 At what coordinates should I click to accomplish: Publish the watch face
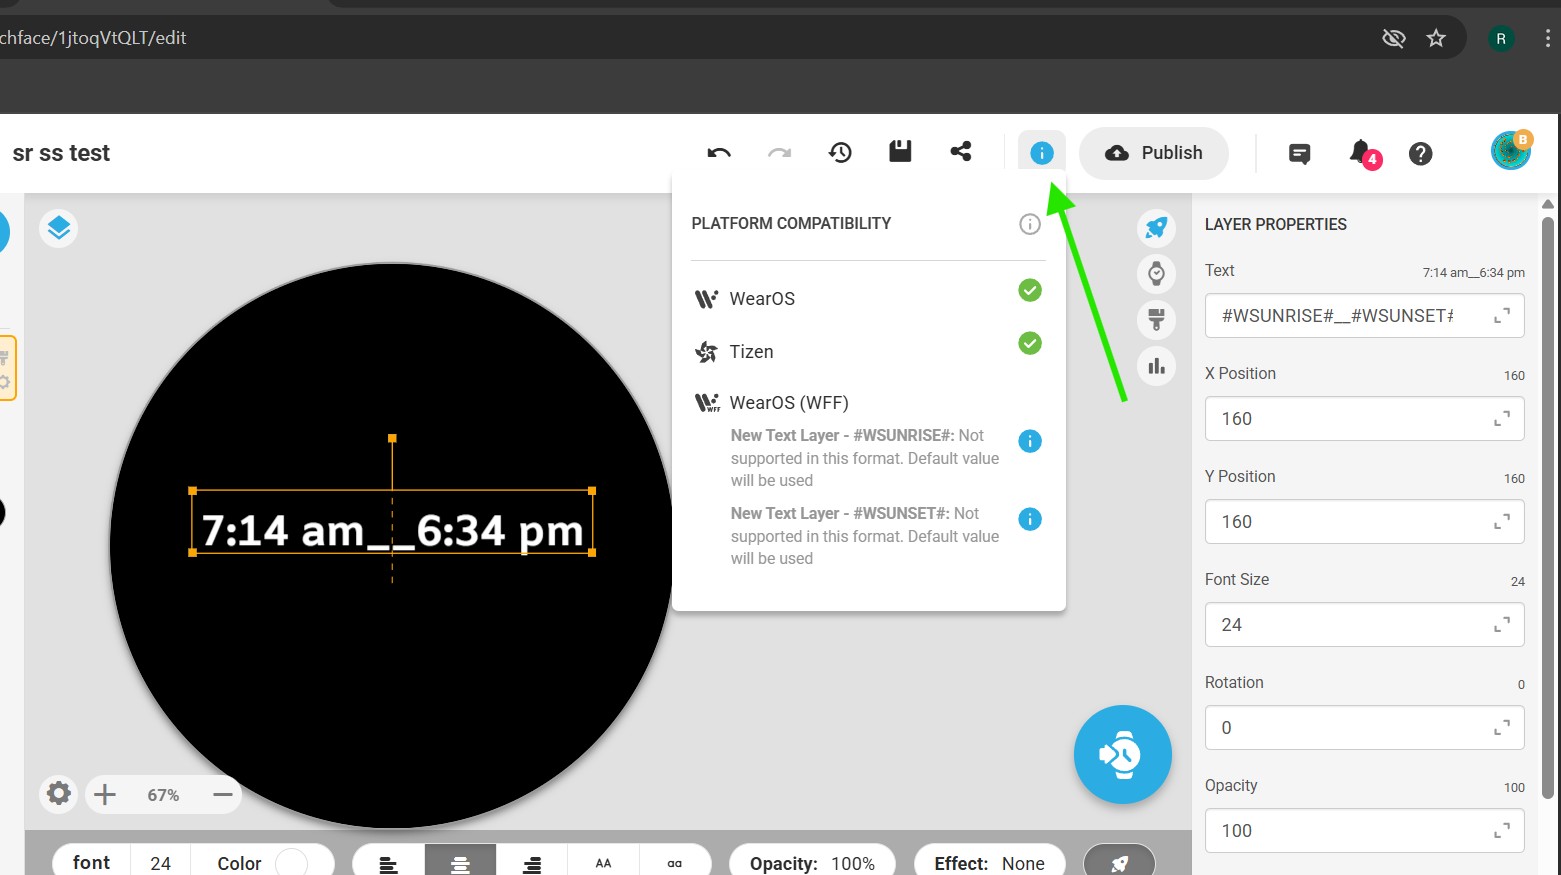tap(1153, 153)
